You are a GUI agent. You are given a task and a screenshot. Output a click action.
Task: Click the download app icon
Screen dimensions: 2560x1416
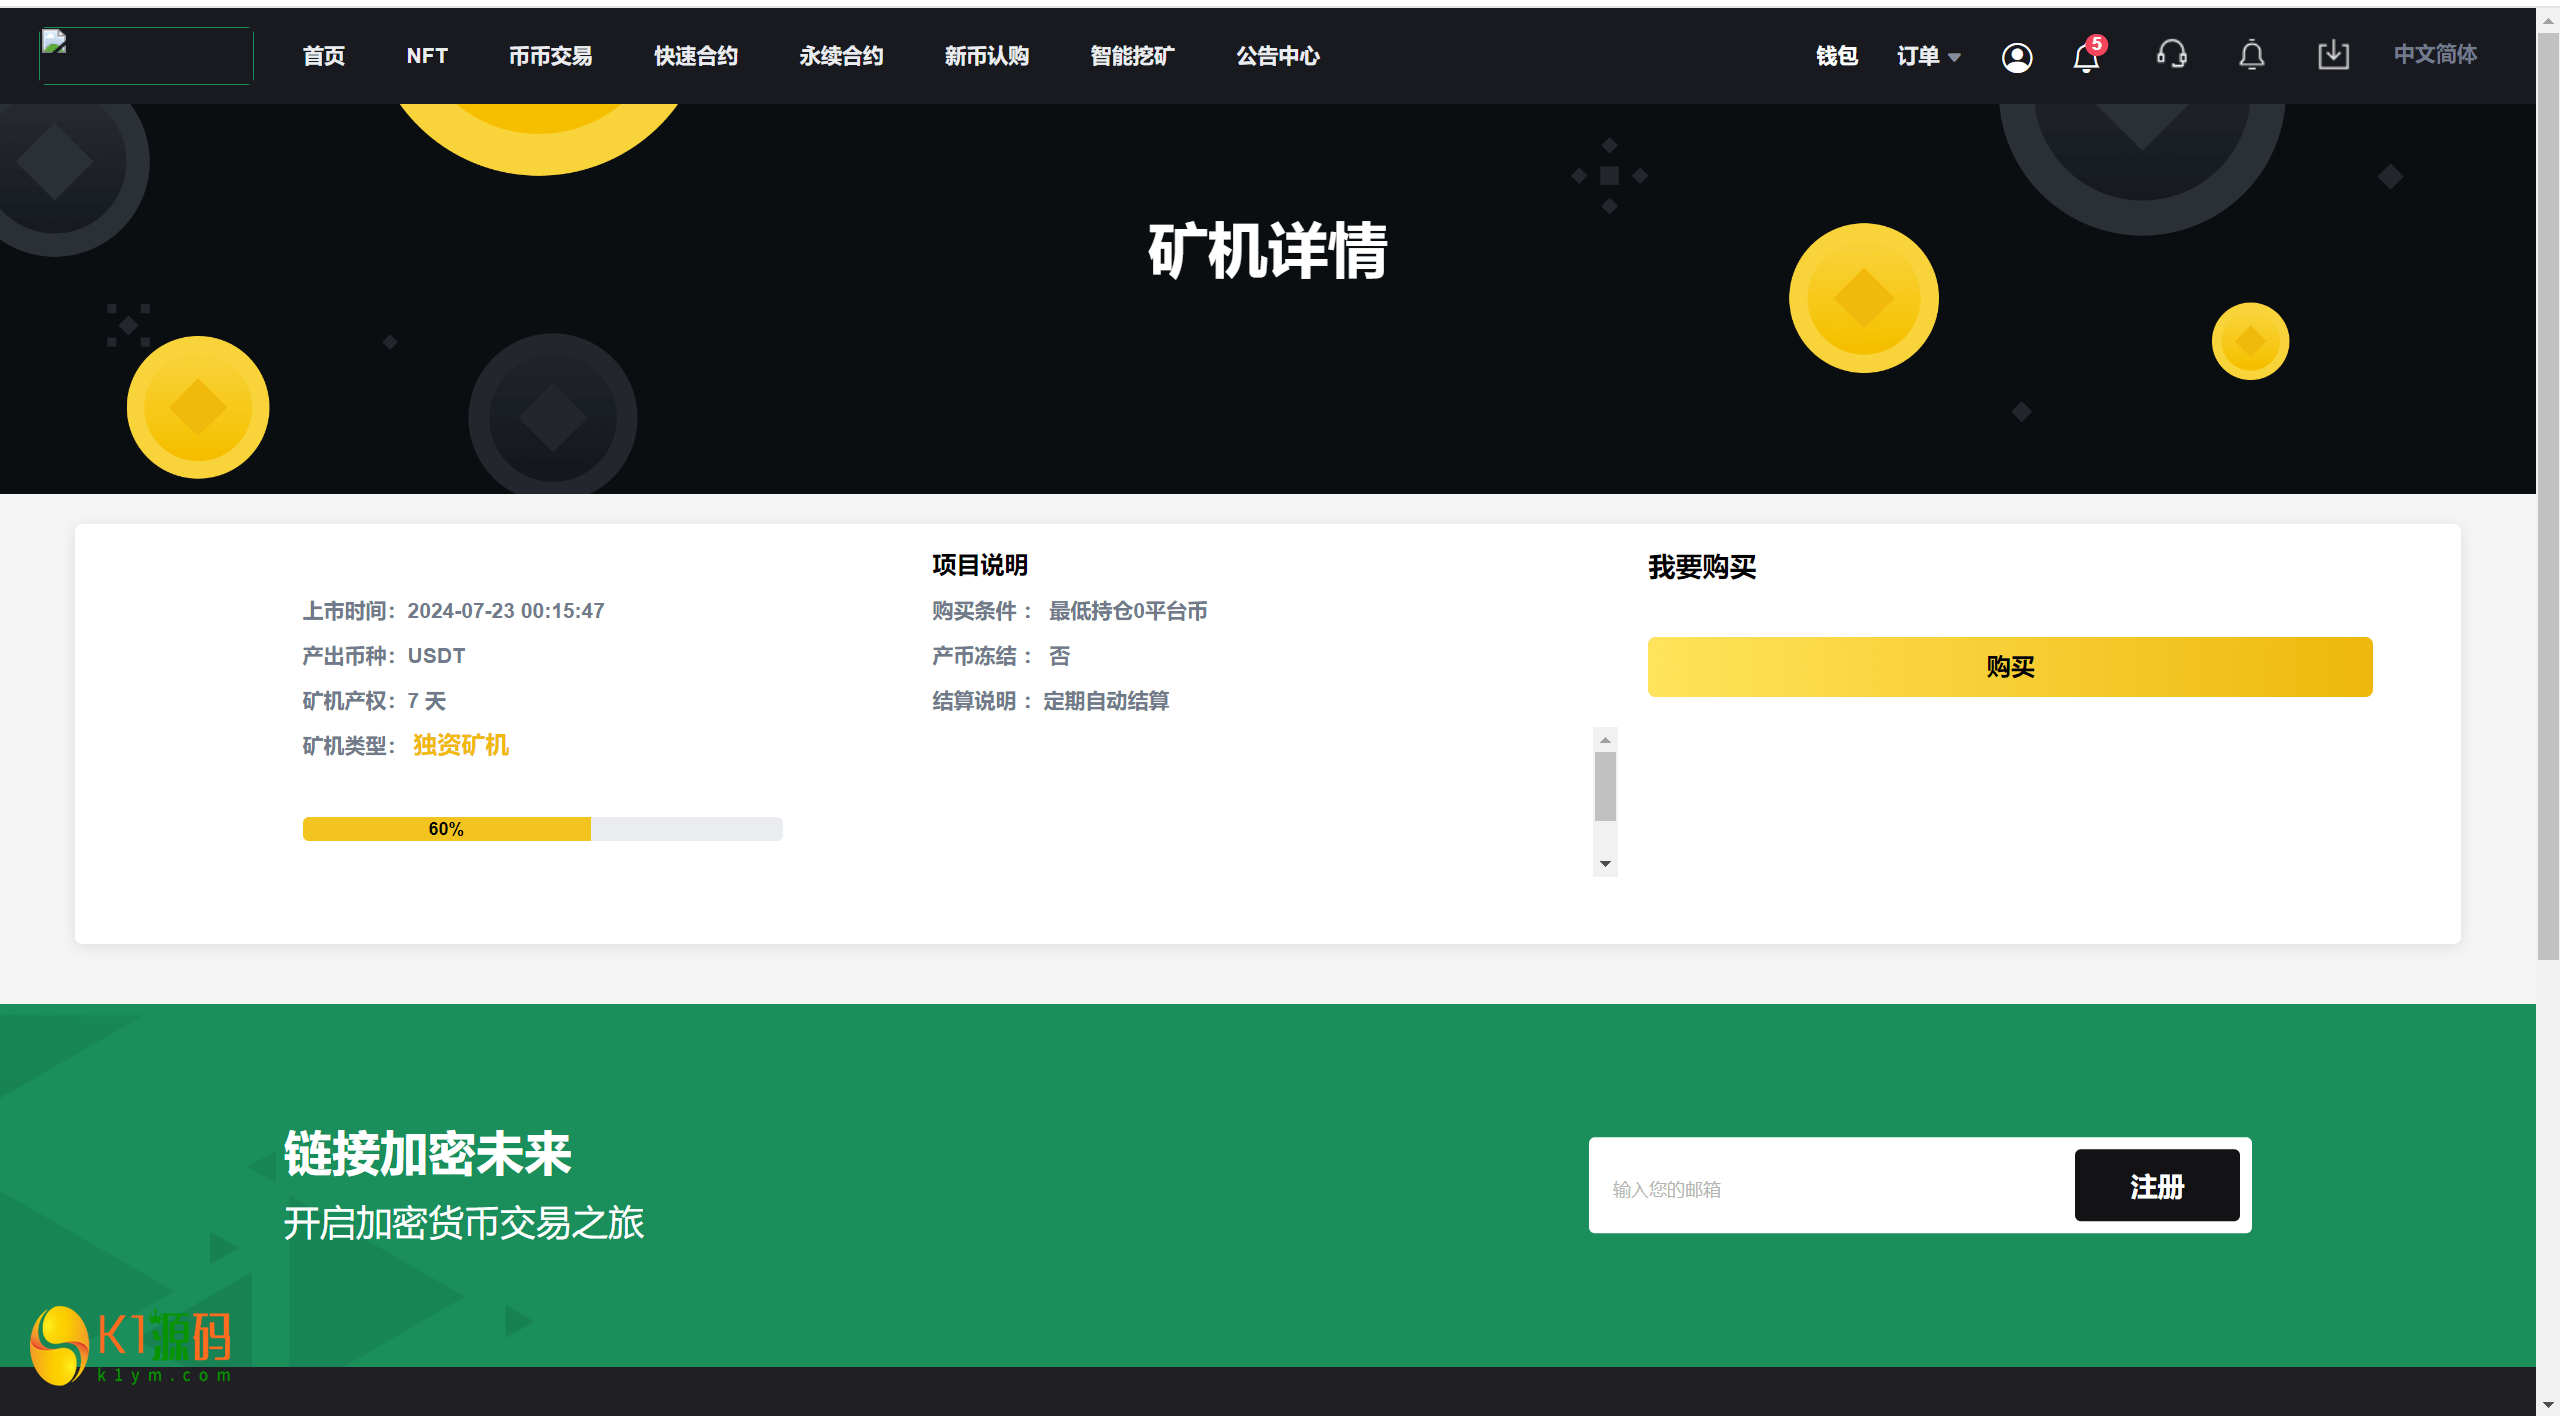(x=2332, y=55)
